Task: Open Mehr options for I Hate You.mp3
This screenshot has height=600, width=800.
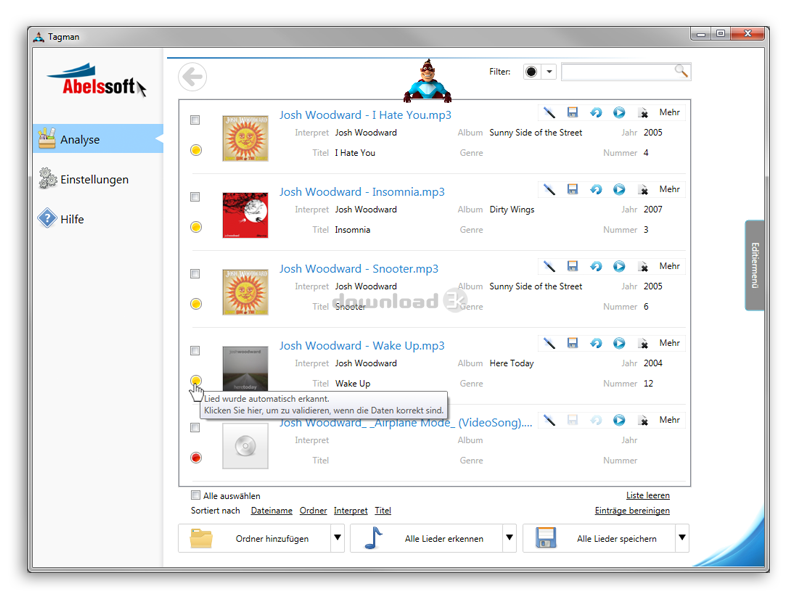Action: (x=669, y=112)
